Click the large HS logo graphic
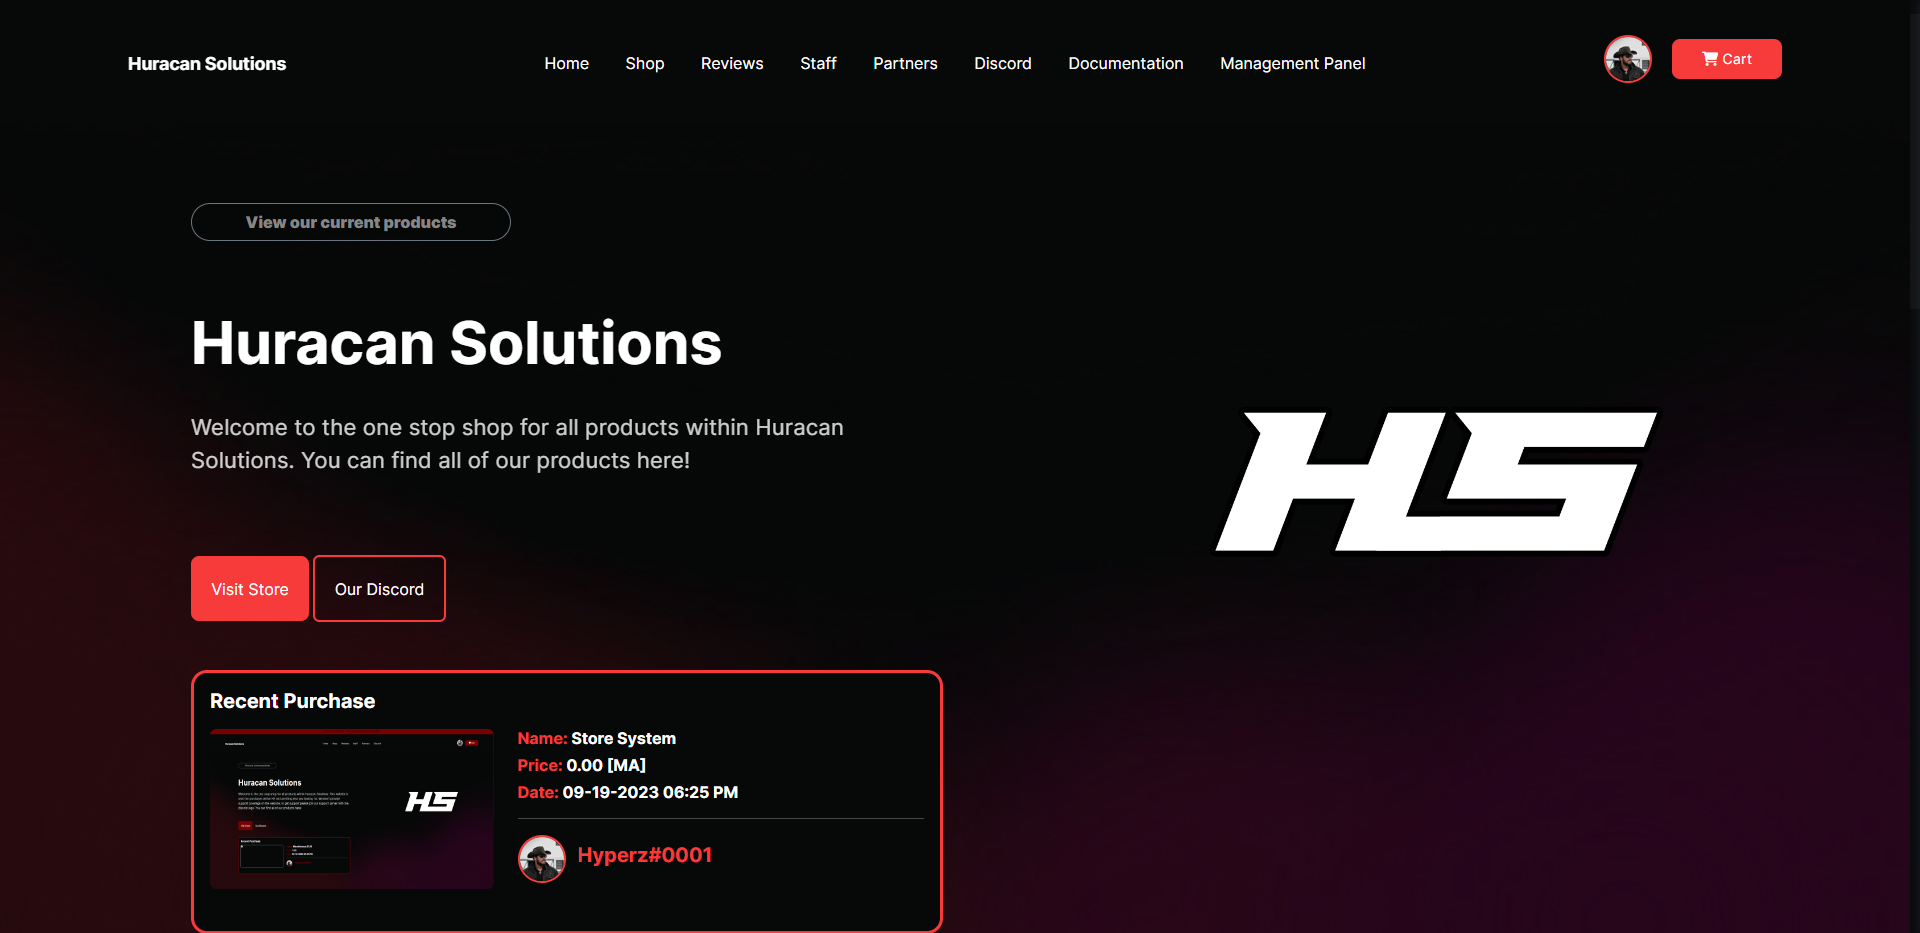 pyautogui.click(x=1436, y=481)
